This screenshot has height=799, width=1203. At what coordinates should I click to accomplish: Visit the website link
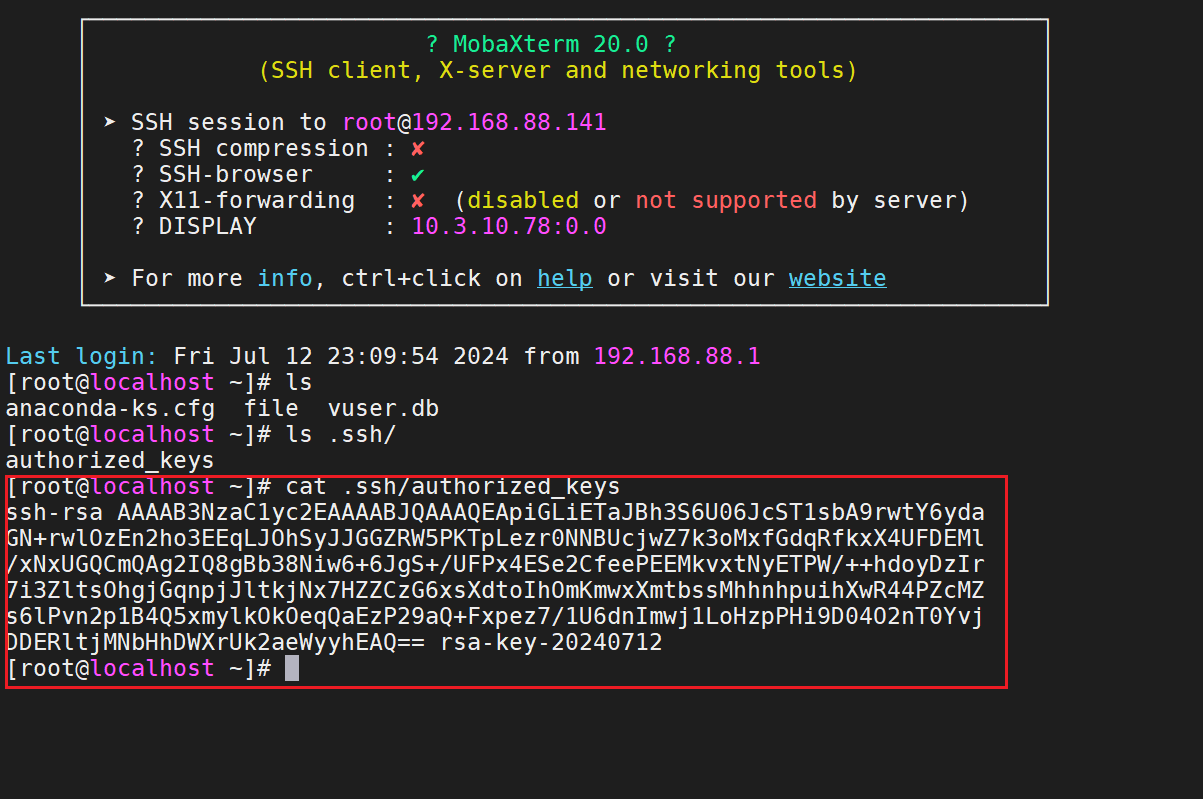point(837,278)
